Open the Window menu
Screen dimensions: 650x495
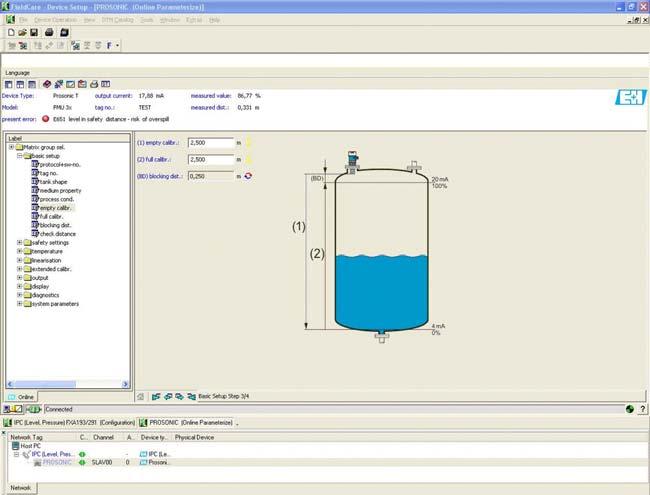(170, 20)
